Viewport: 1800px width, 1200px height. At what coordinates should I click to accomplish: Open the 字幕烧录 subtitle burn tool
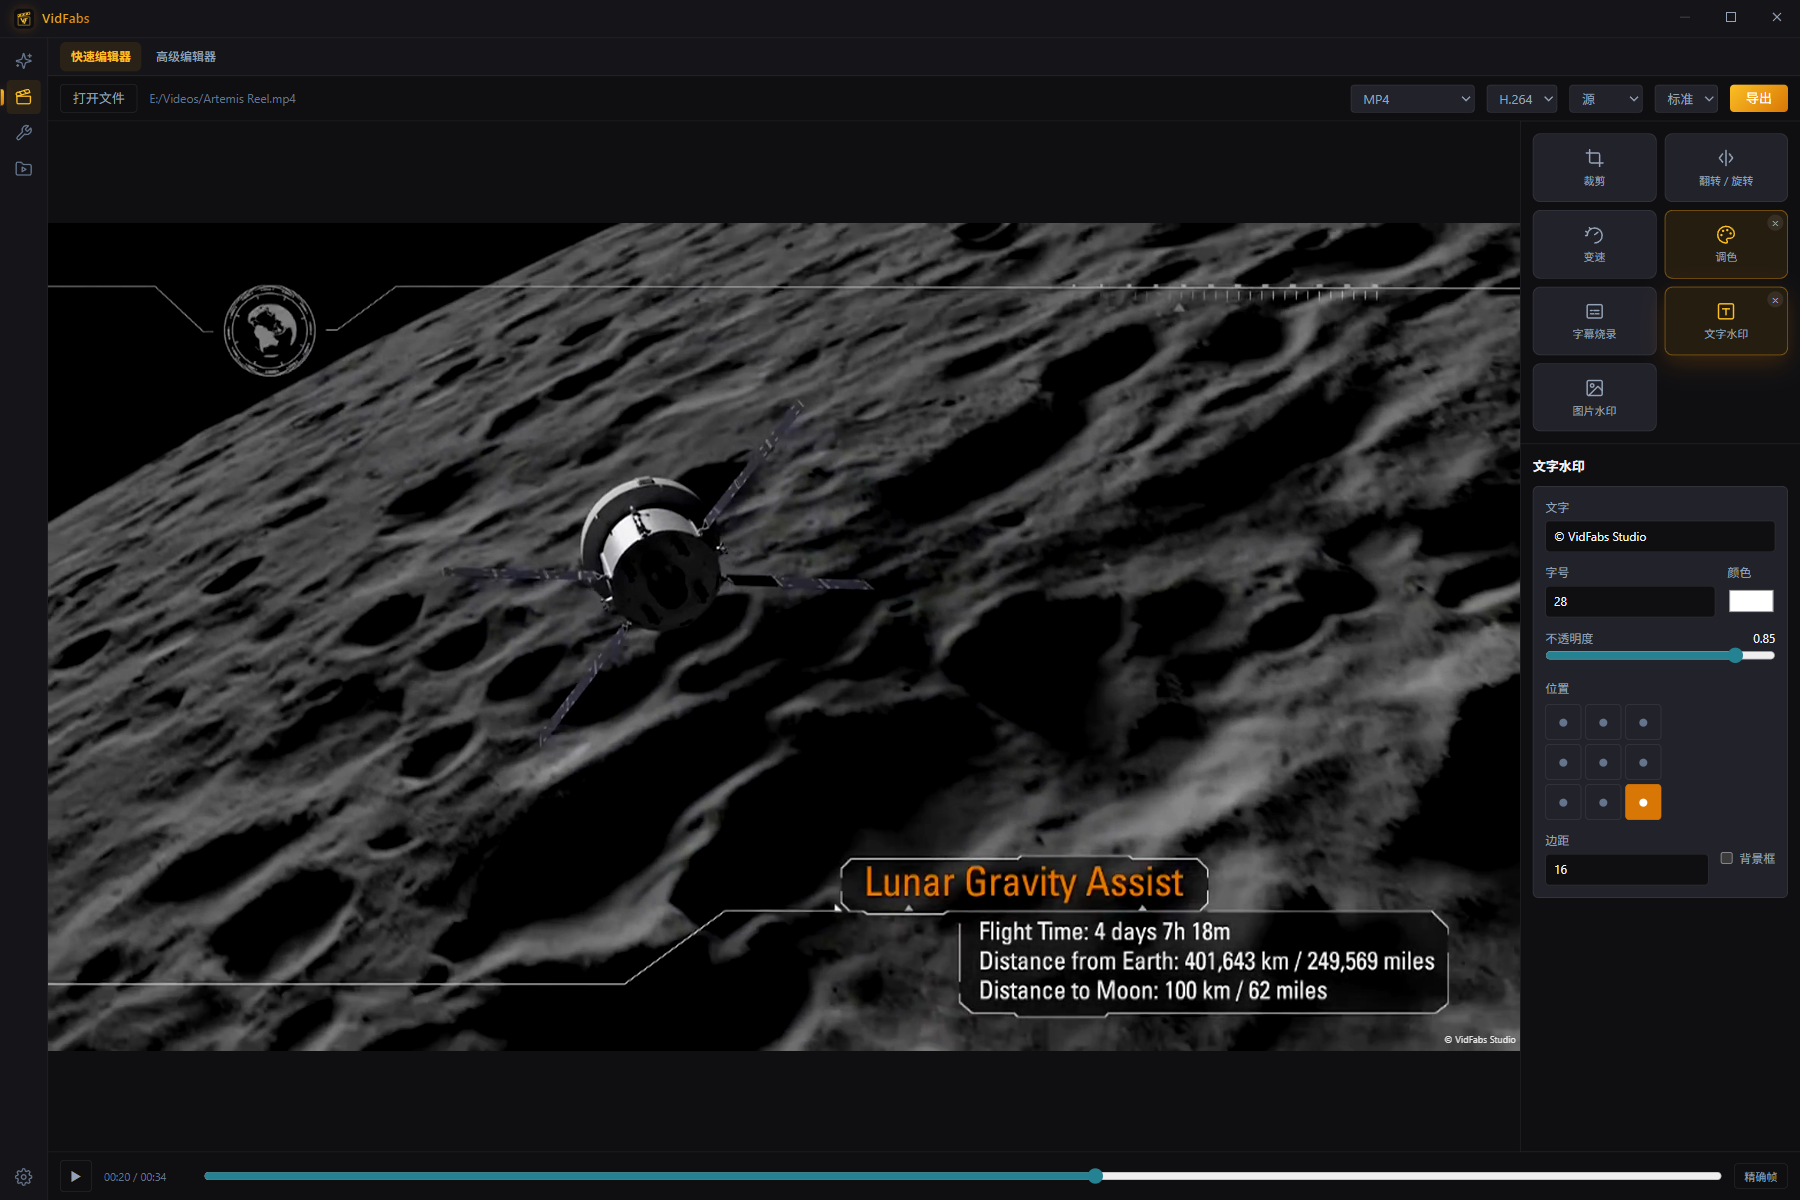click(1594, 321)
